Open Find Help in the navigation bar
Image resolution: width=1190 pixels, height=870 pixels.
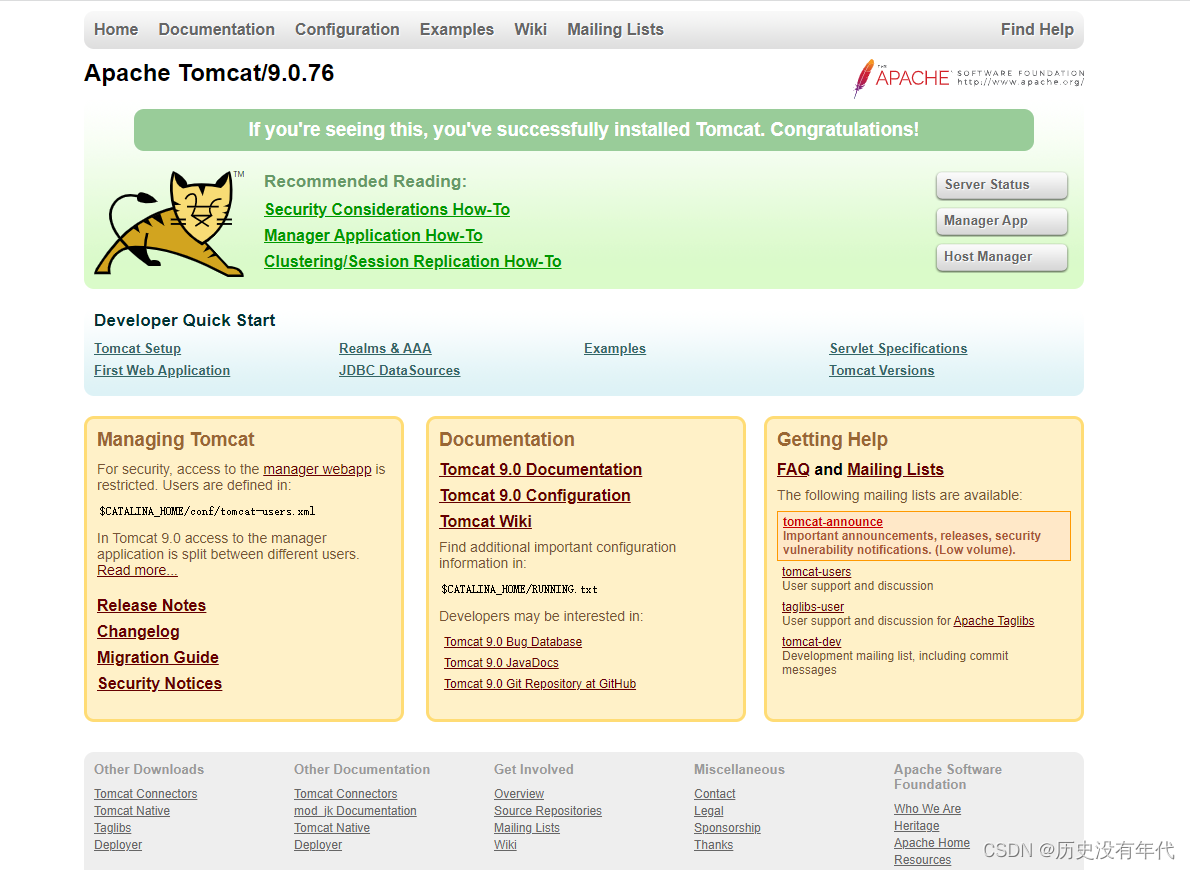(1037, 30)
